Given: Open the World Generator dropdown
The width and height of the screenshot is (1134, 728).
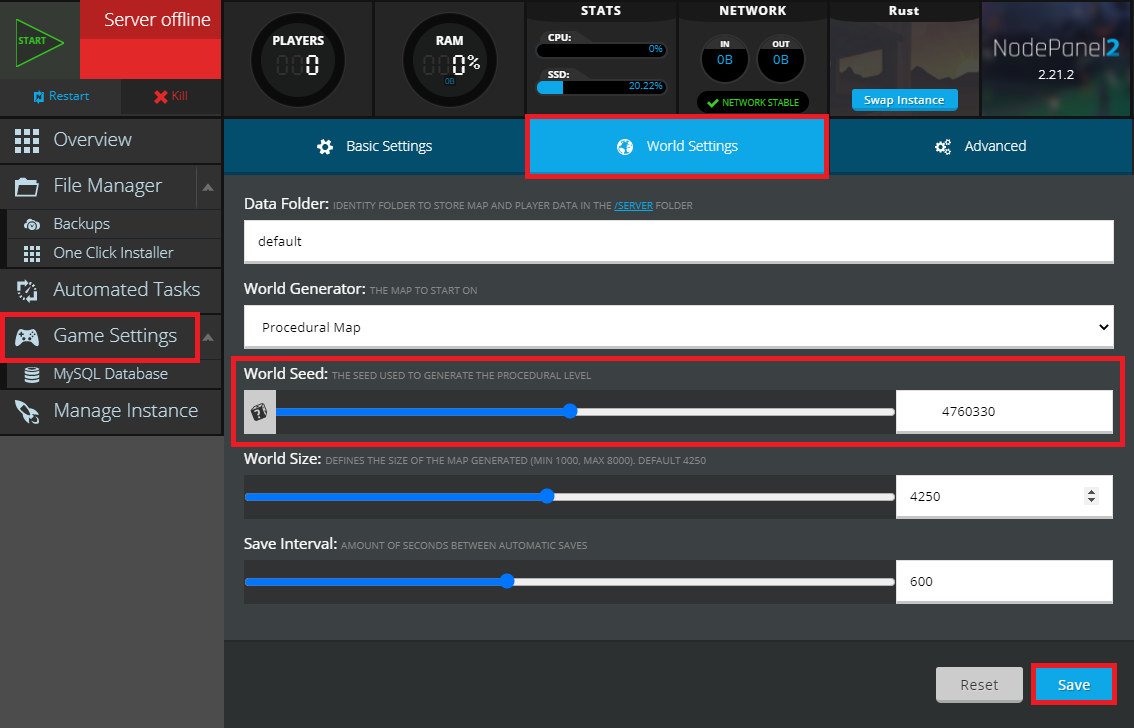Looking at the screenshot, I should click(x=678, y=327).
